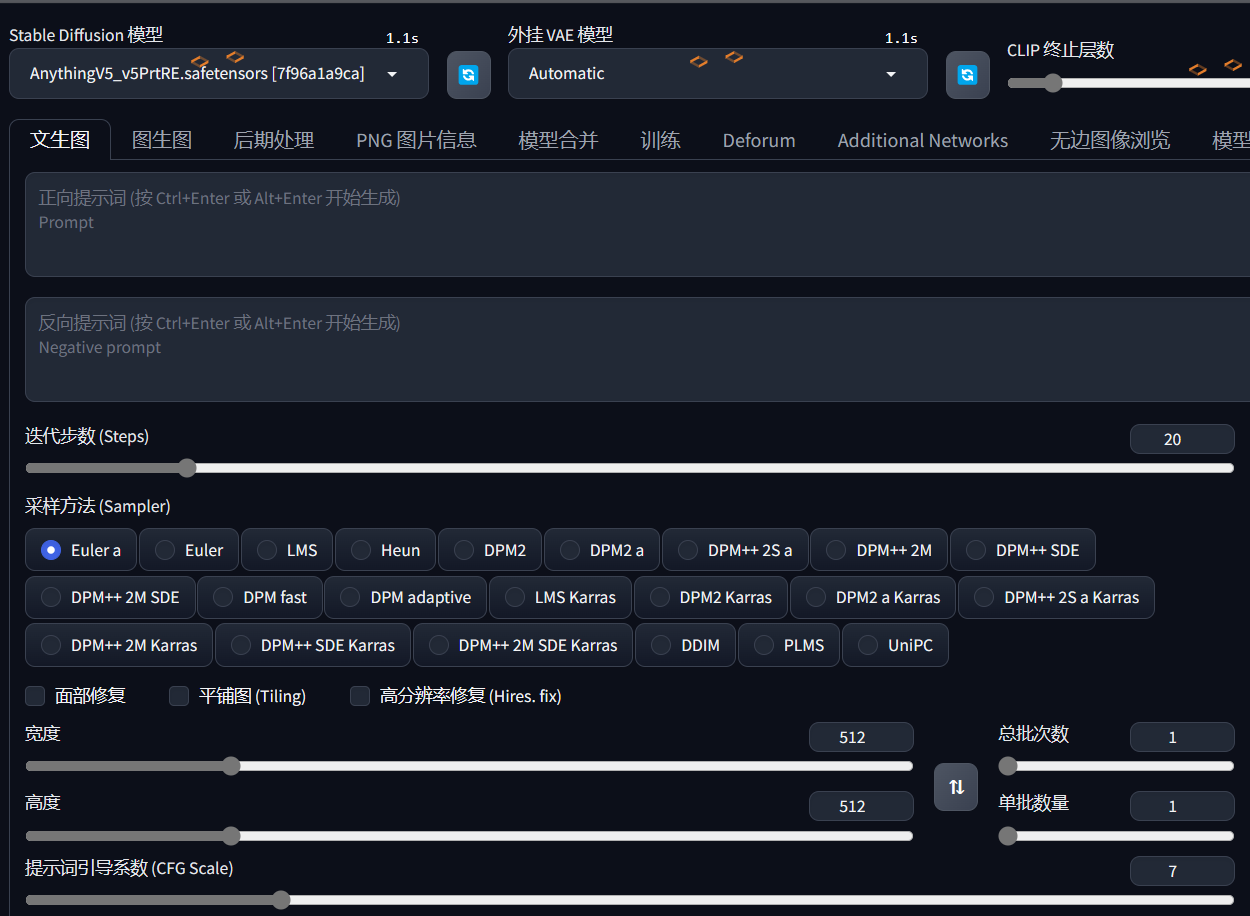The image size is (1250, 916).
Task: Enable 高分辨率修复 (Hires. fix)
Action: pos(360,696)
